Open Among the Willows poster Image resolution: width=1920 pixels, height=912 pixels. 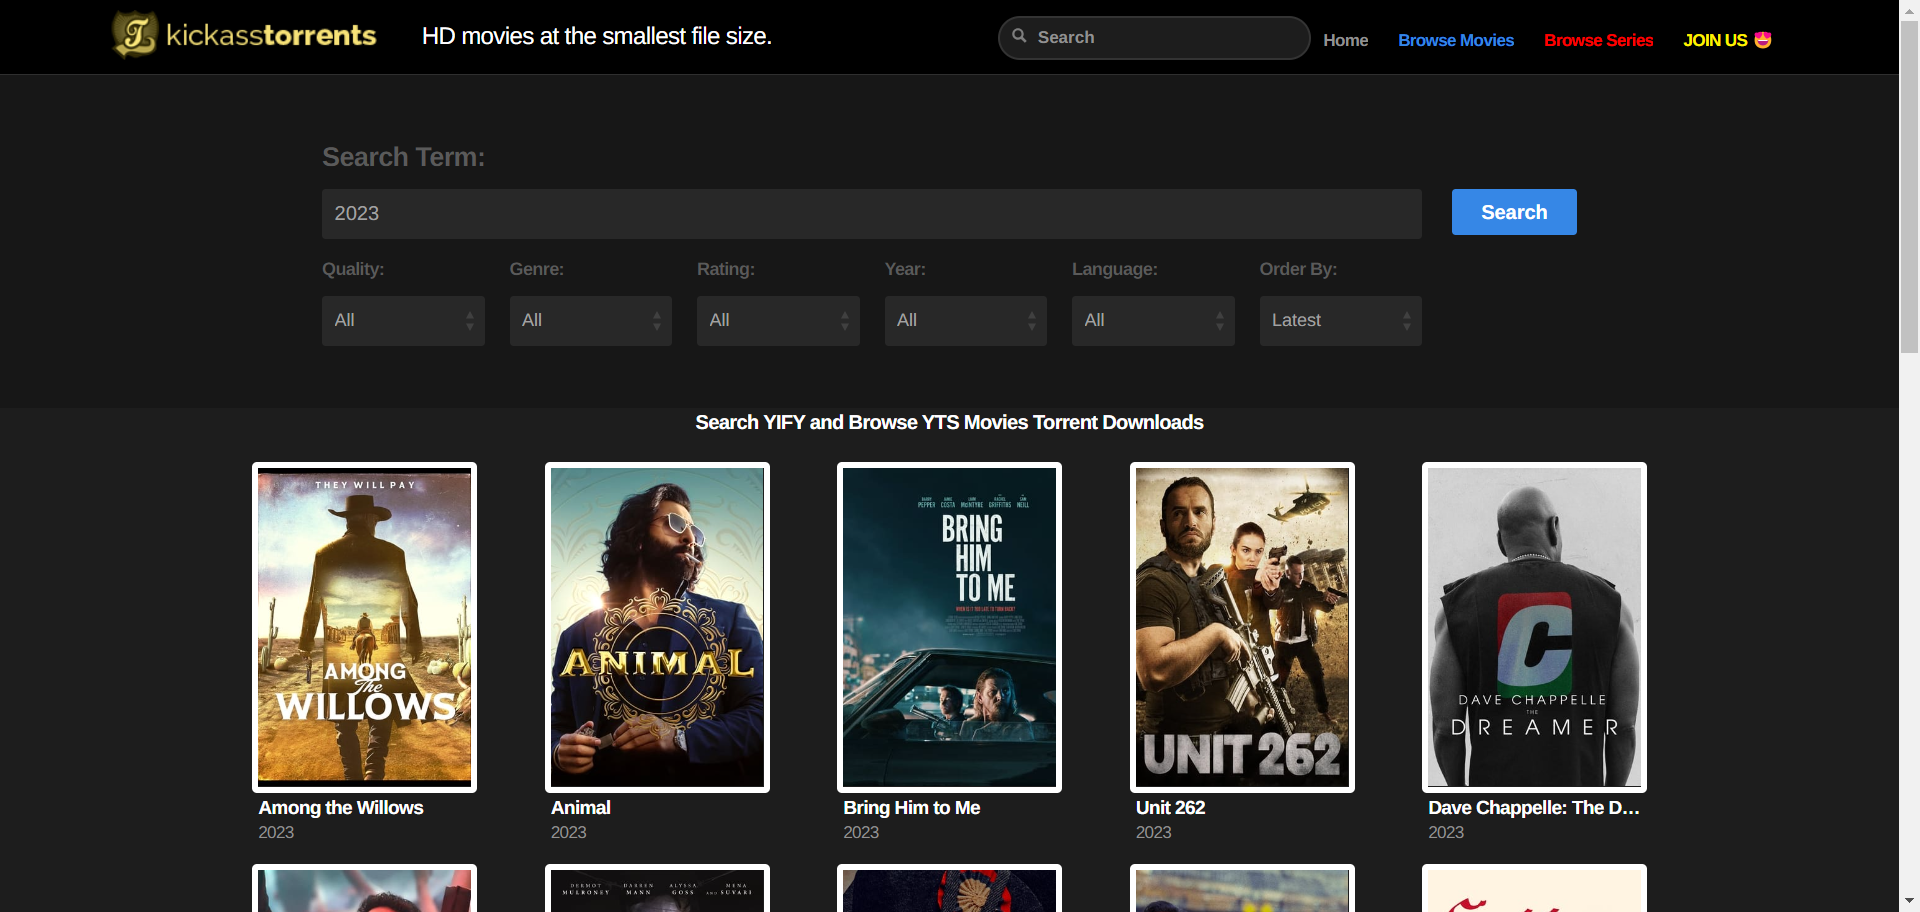click(364, 627)
